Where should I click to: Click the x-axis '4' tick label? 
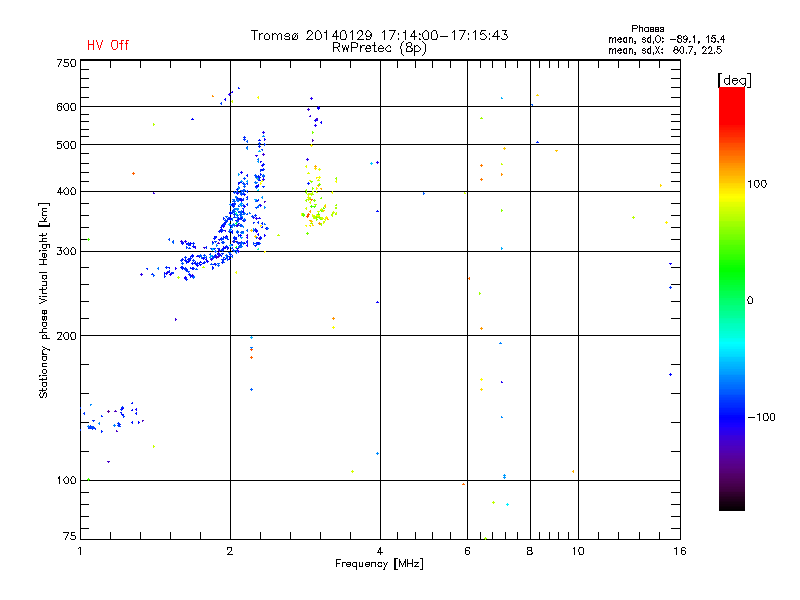(x=380, y=551)
